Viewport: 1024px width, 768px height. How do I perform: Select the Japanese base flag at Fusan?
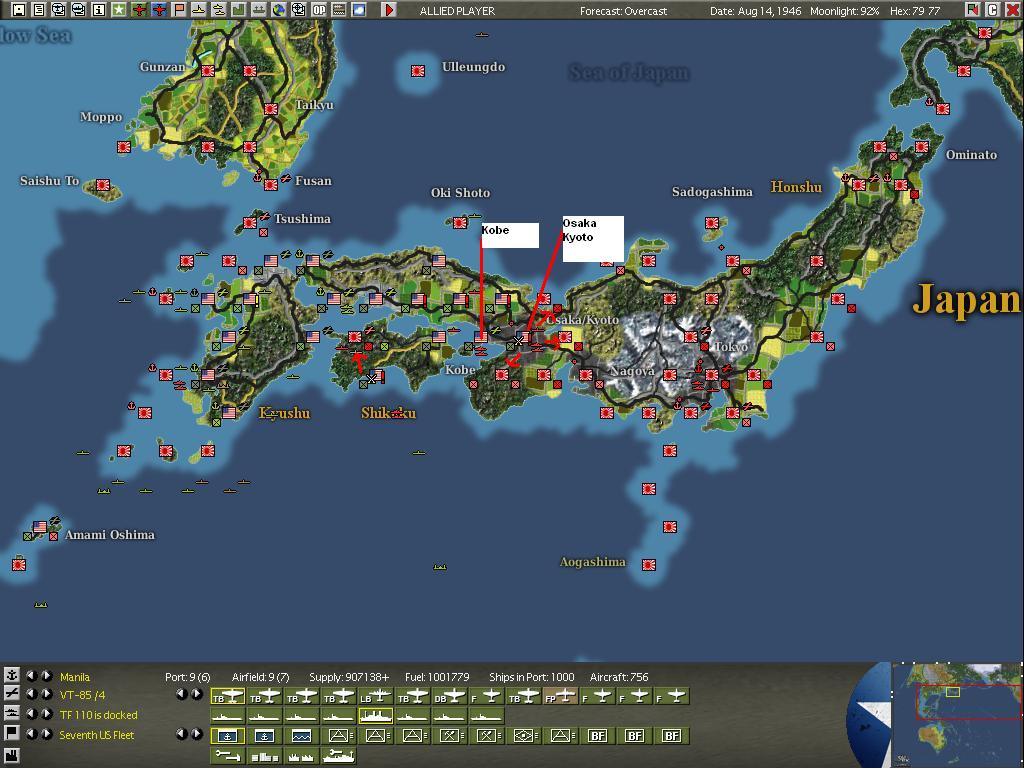pyautogui.click(x=270, y=185)
